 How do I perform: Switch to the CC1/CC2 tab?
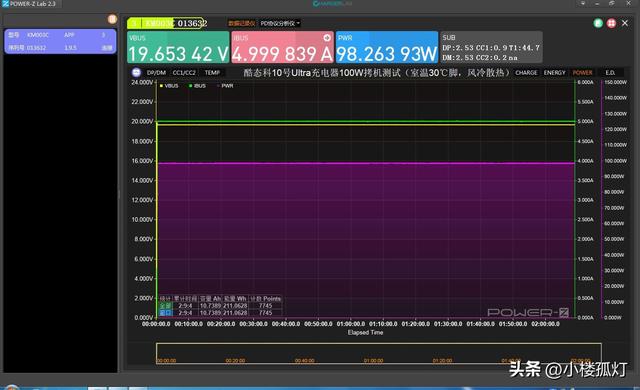(x=184, y=73)
